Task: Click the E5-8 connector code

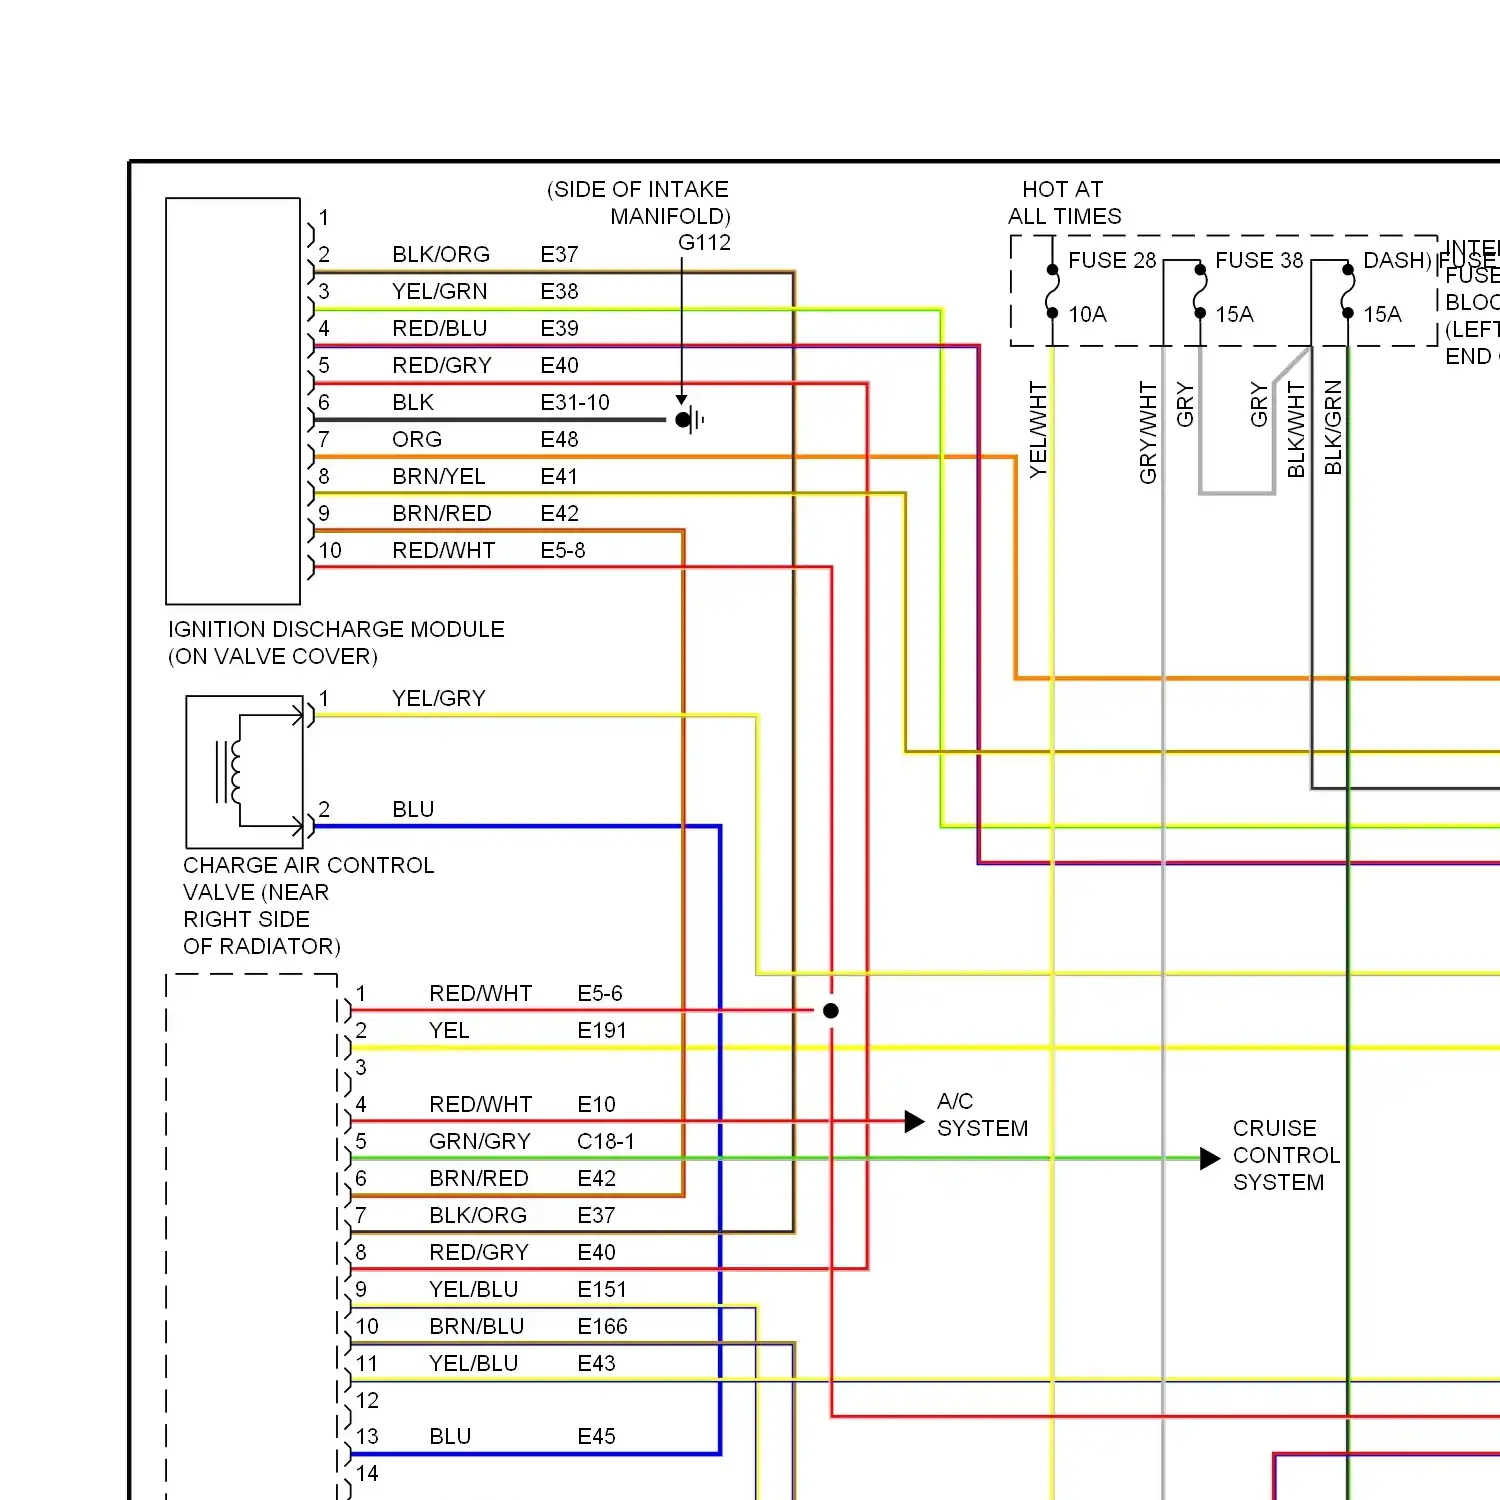Action: coord(563,551)
